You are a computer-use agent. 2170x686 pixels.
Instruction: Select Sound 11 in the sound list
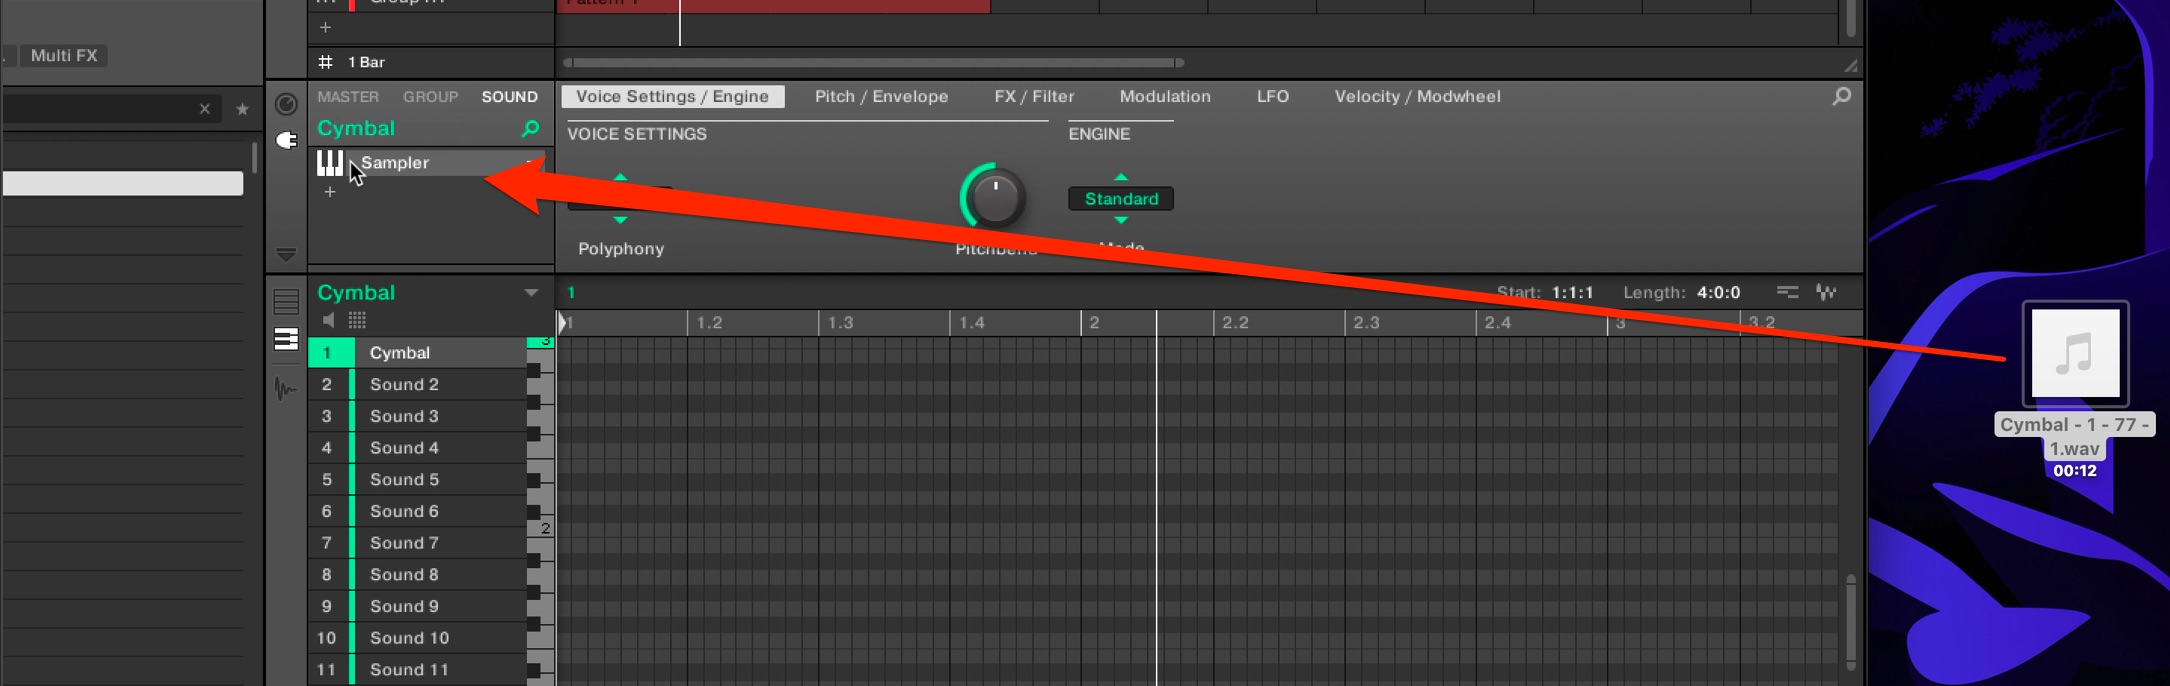tap(417, 670)
